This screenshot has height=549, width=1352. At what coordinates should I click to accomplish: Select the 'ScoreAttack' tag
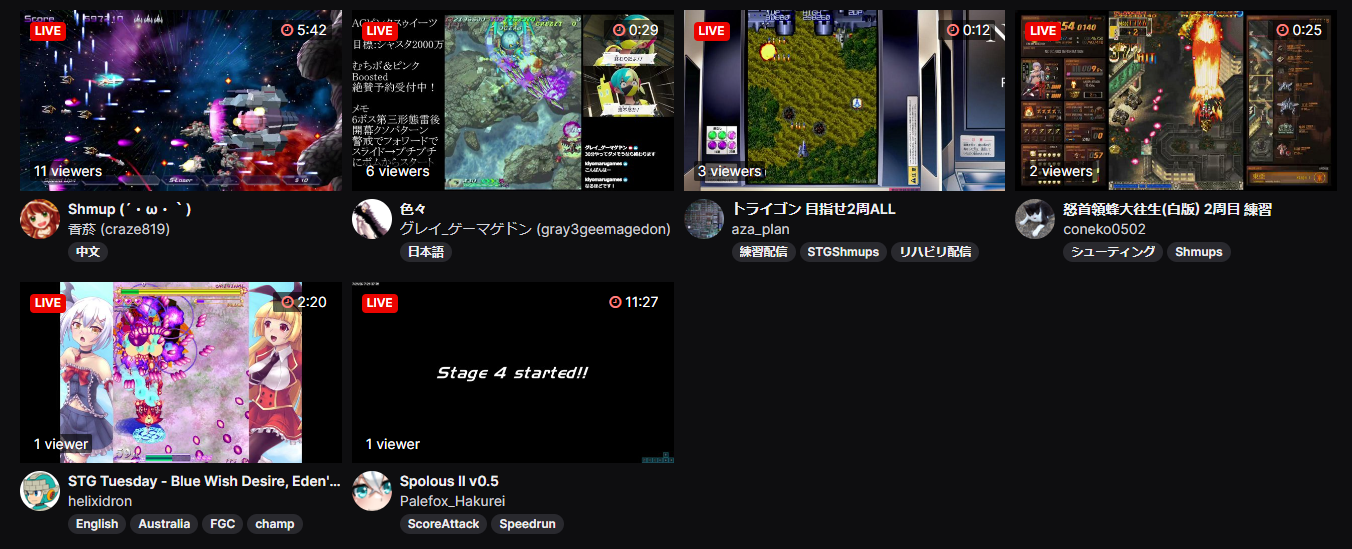click(x=444, y=524)
